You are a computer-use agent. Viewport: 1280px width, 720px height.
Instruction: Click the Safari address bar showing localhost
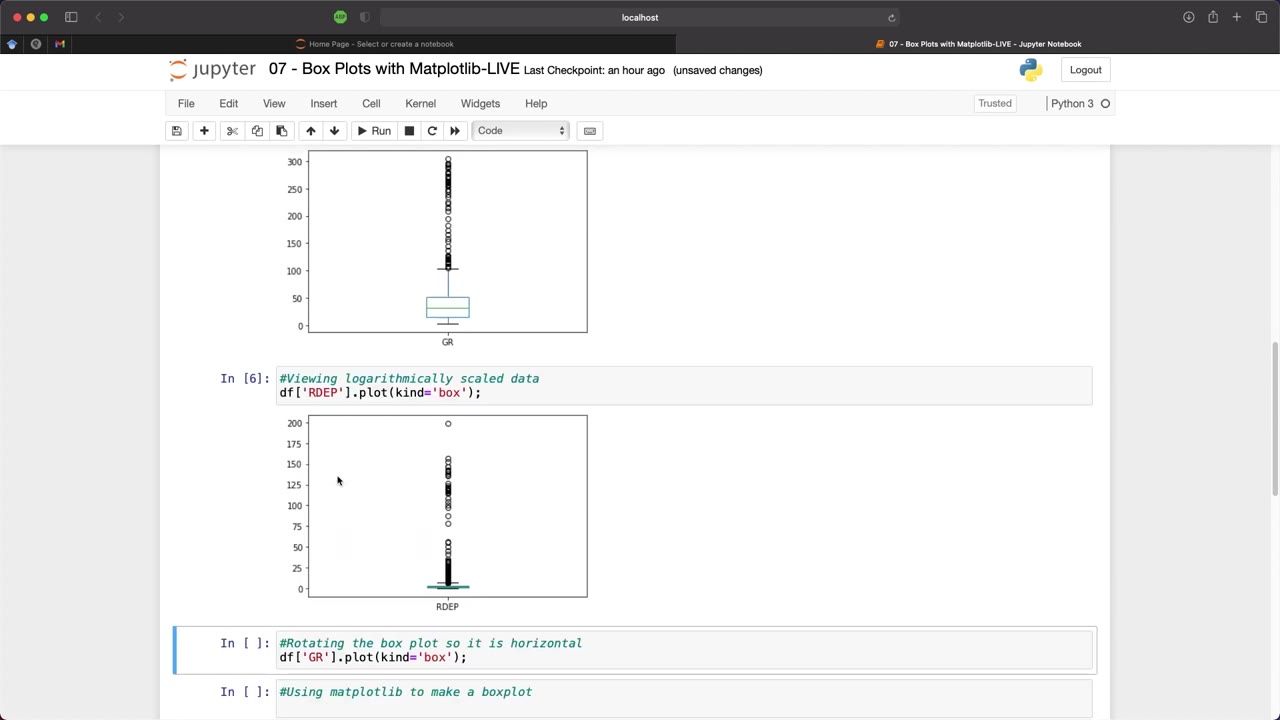[x=640, y=17]
